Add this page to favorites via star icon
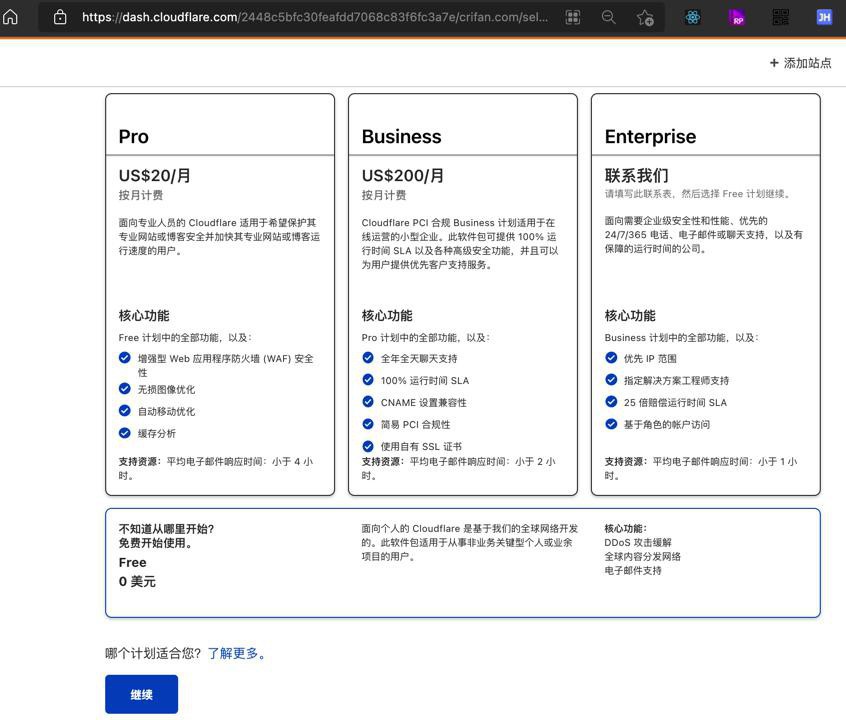The height and width of the screenshot is (720, 846). [645, 18]
